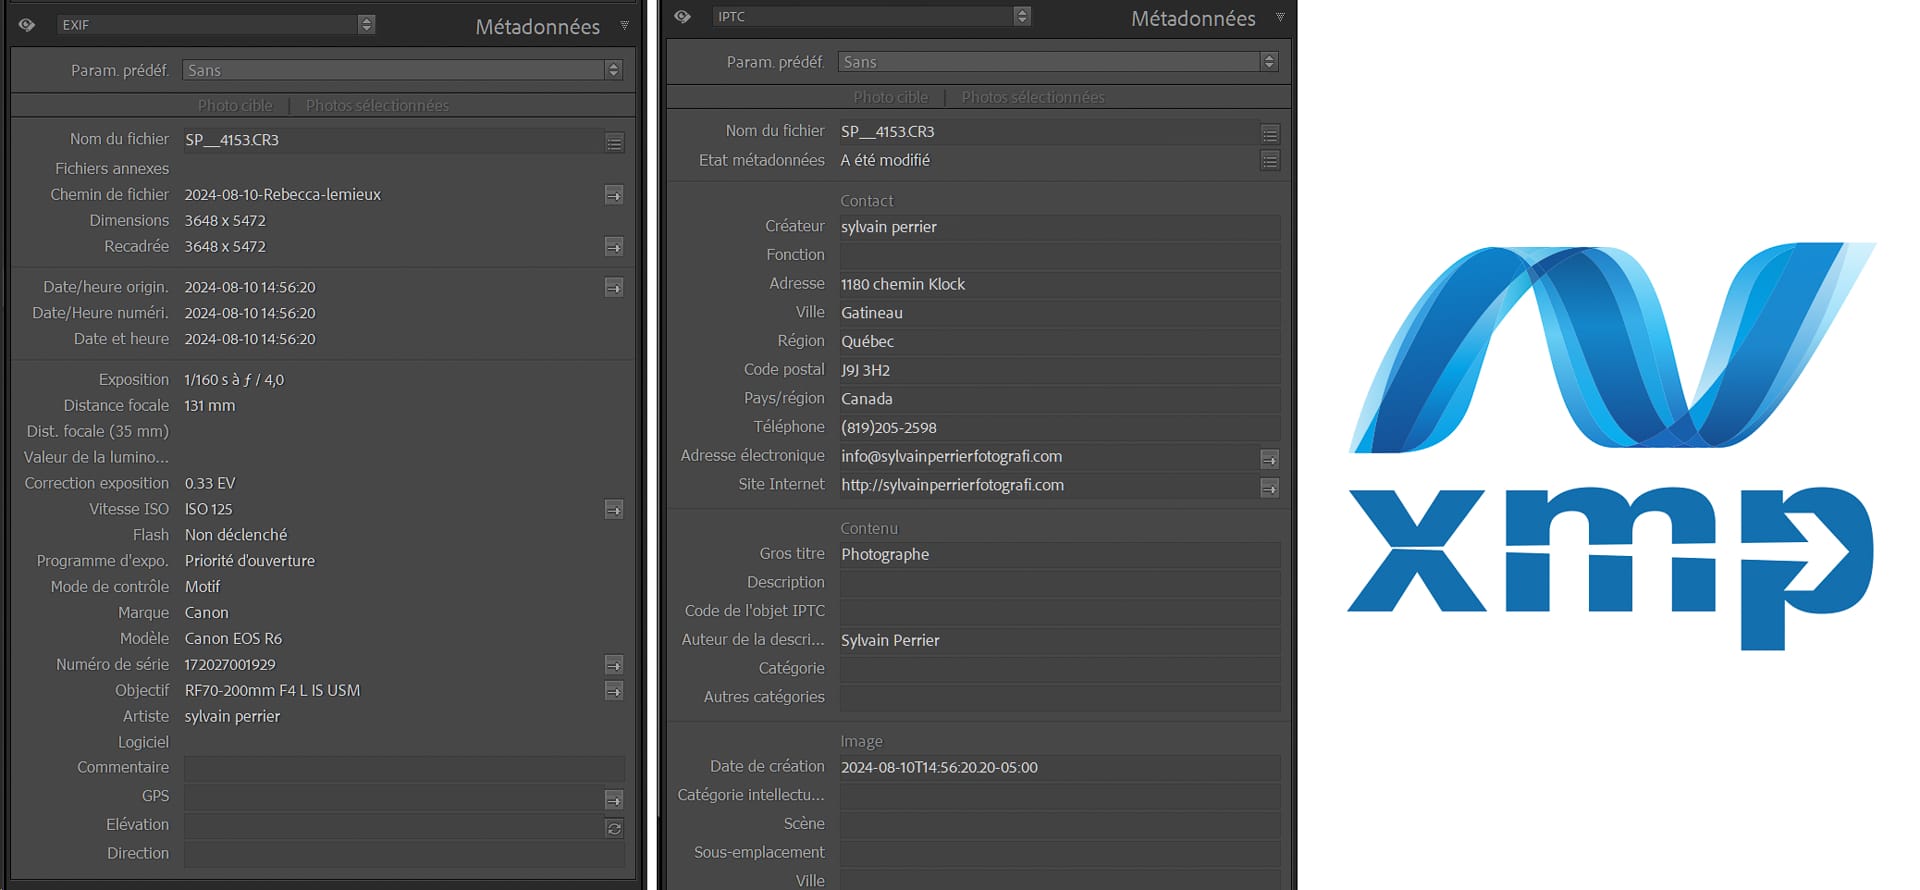The image size is (1920, 890).
Task: Open the Site Internet link arrow icon
Action: coord(1269,488)
